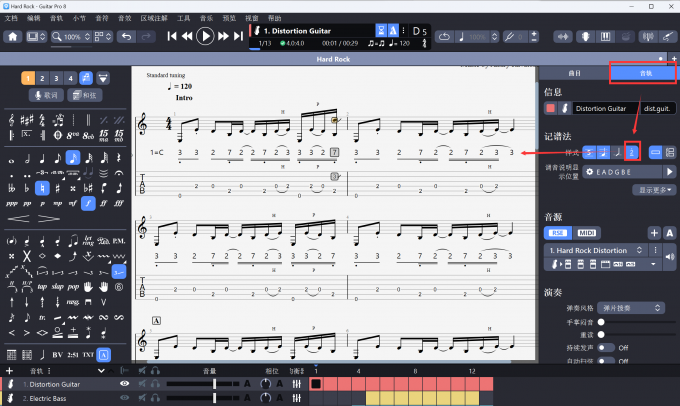Select voice 1 button in edit palette

coord(29,78)
